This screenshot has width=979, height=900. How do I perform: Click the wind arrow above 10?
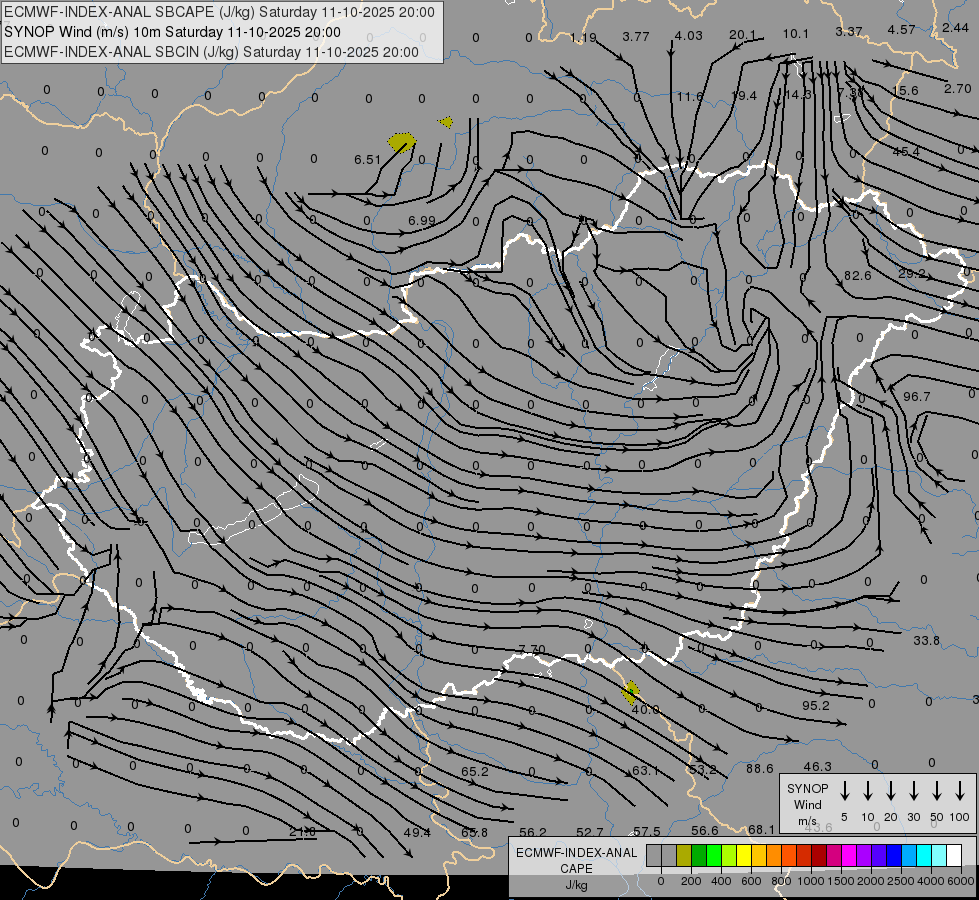coord(868,790)
